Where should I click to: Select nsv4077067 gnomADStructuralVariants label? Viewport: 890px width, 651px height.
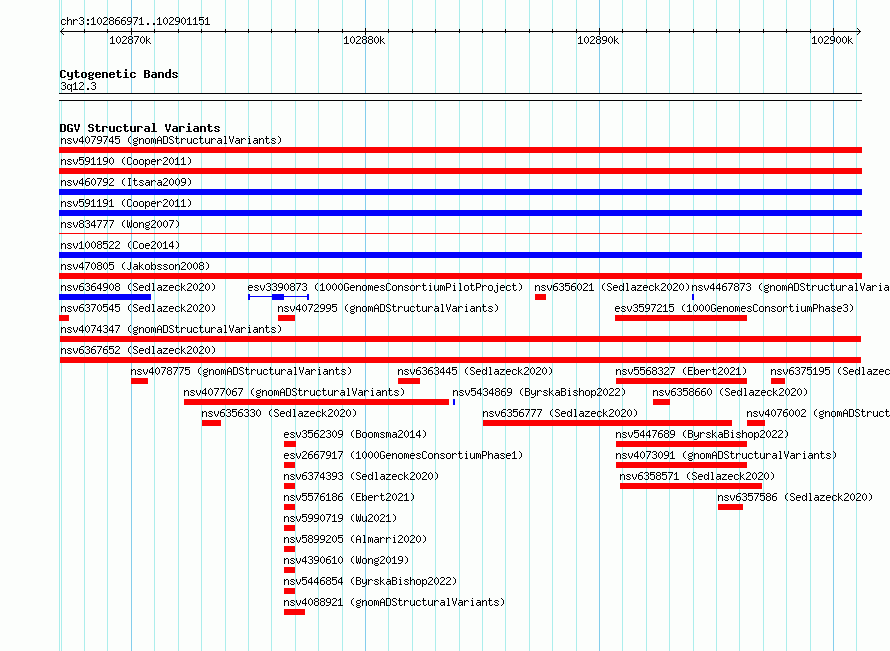294,392
